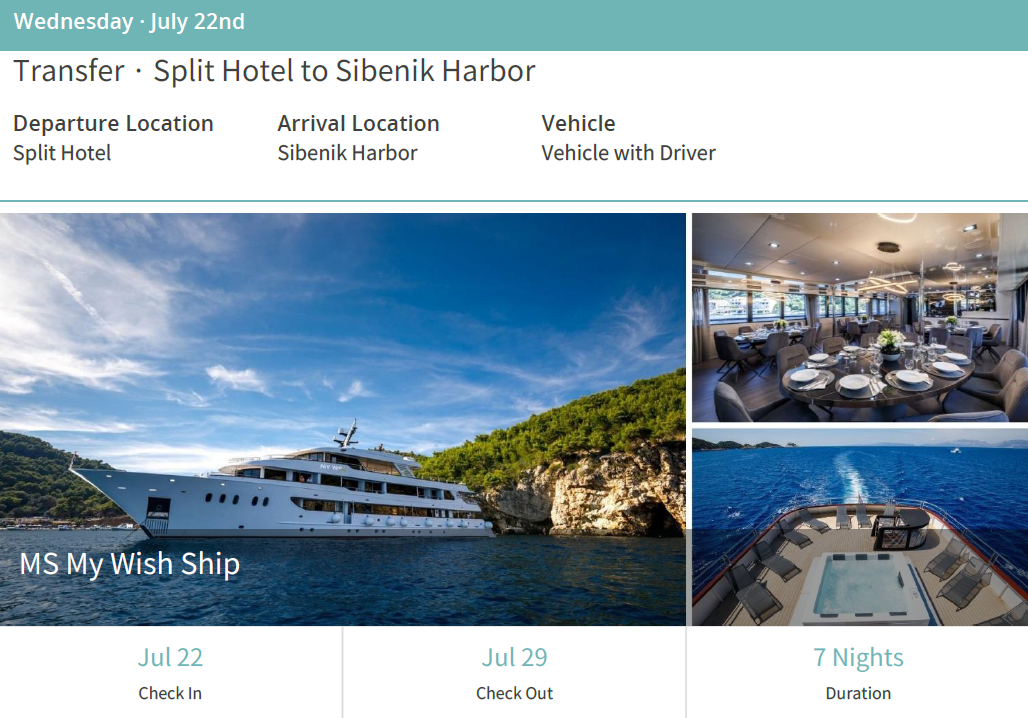The height and width of the screenshot is (718, 1028).
Task: Select the Check In label
Action: coord(170,693)
